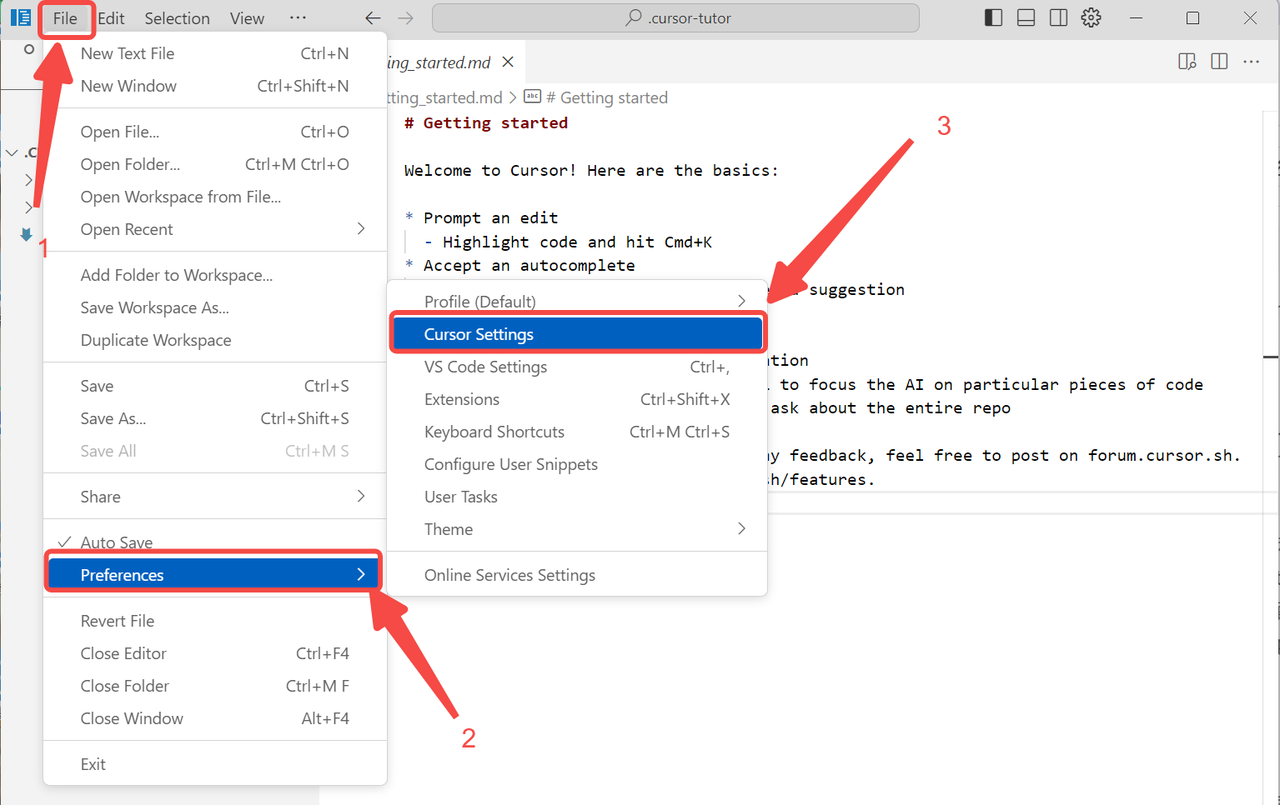Open Cursor Settings
This screenshot has height=805, width=1280.
point(577,334)
